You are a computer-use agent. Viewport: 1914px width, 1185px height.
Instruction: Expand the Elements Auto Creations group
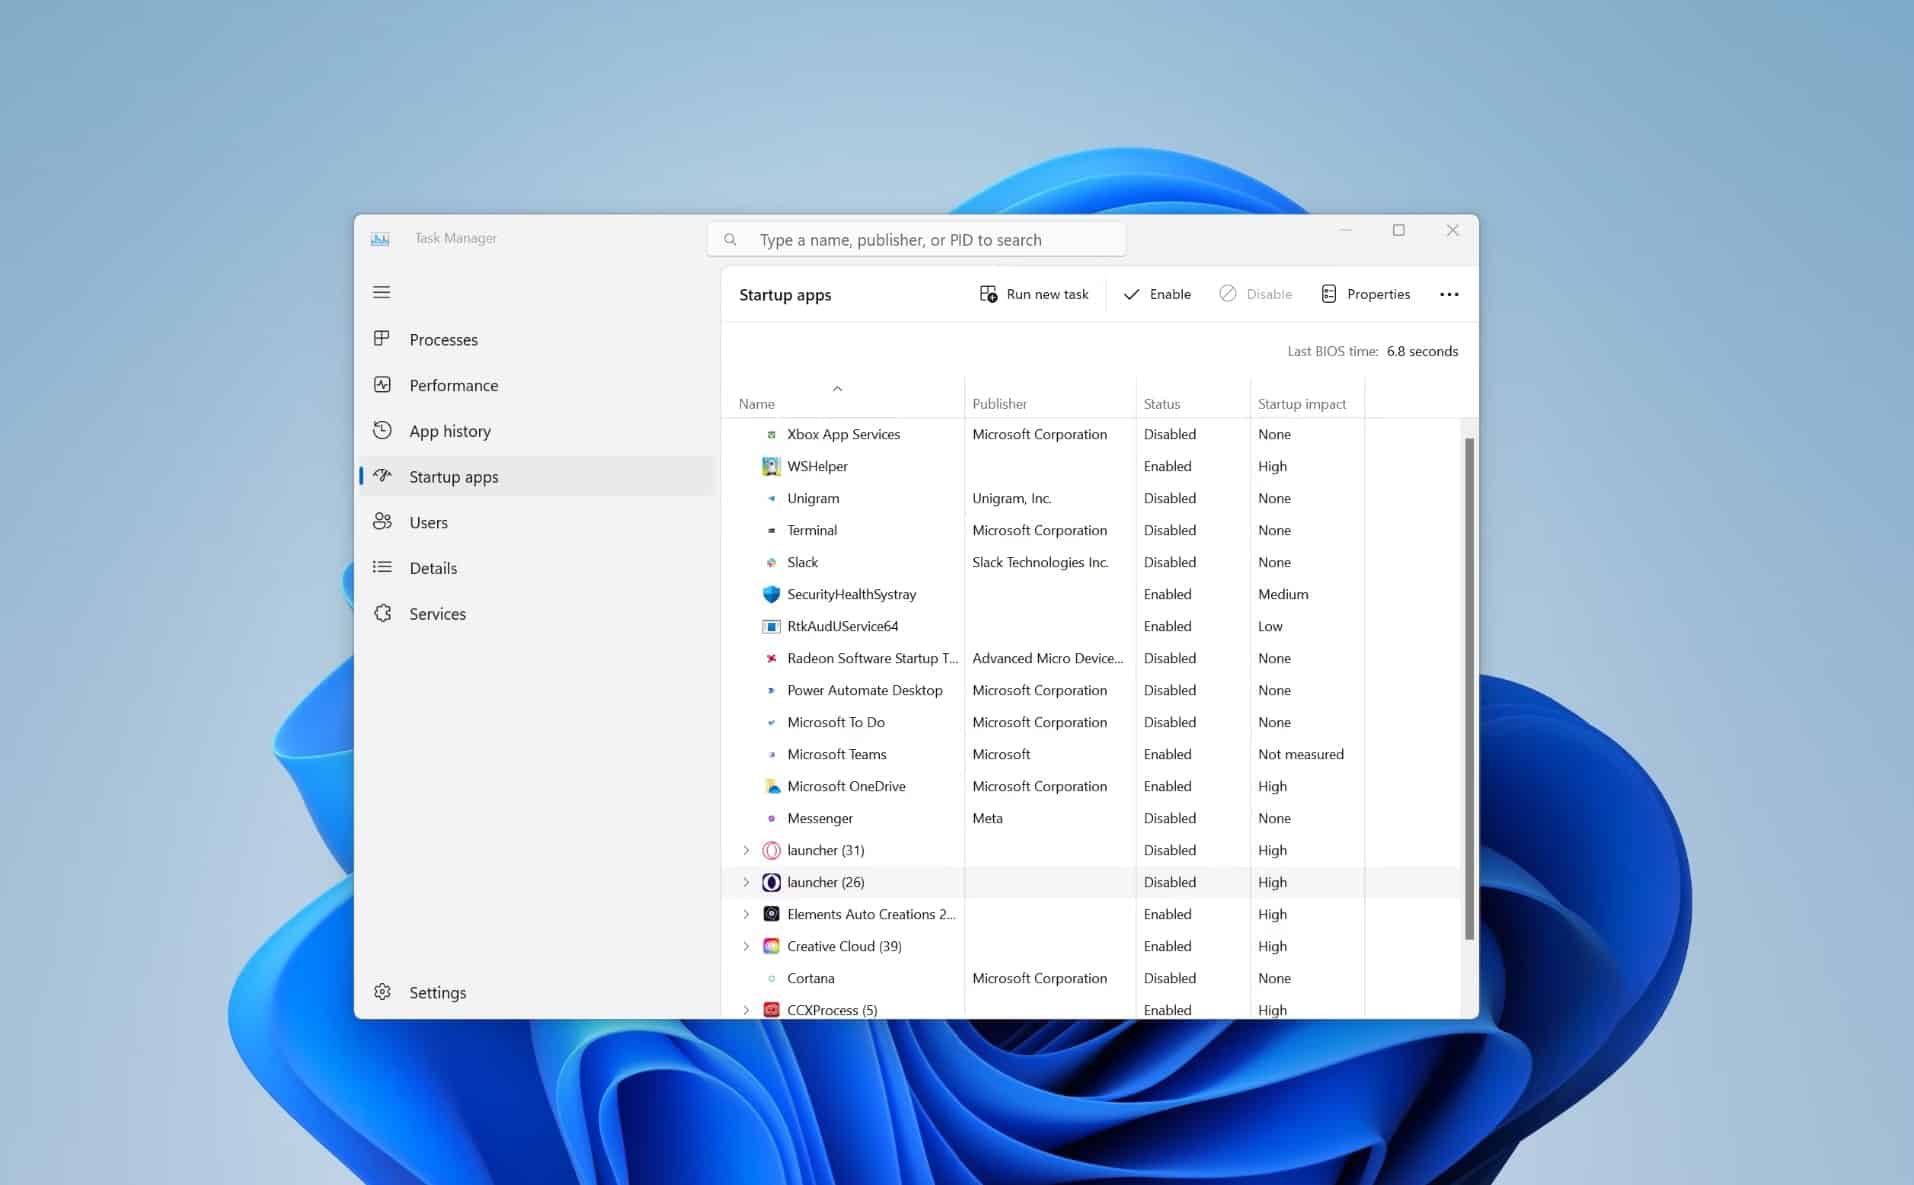coord(746,914)
